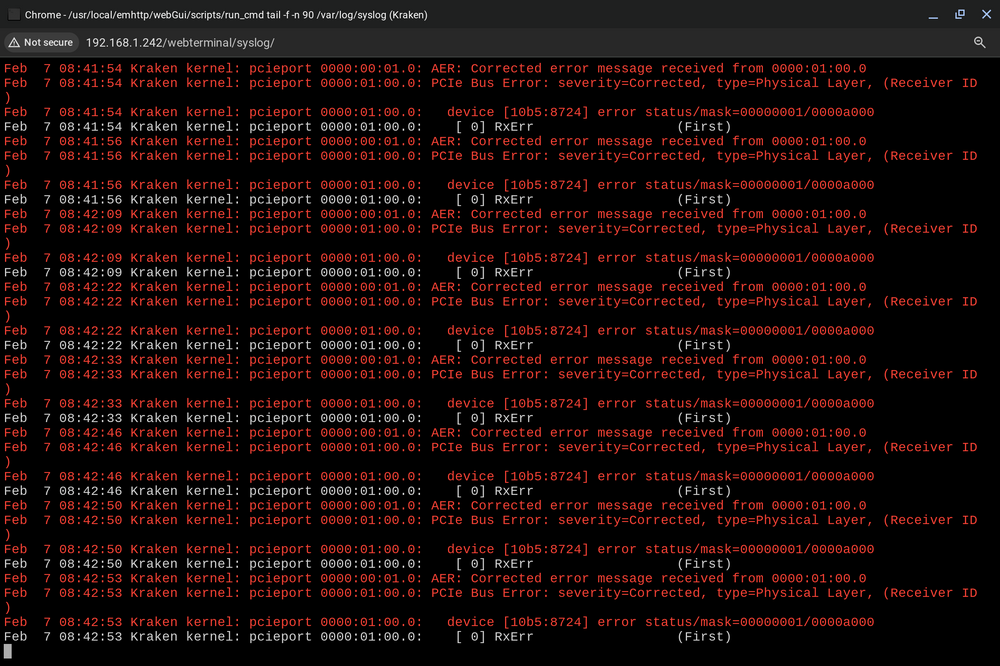This screenshot has width=1000, height=666.
Task: Click the 08:42:33 device [10b5:8724] line
Action: coord(439,403)
